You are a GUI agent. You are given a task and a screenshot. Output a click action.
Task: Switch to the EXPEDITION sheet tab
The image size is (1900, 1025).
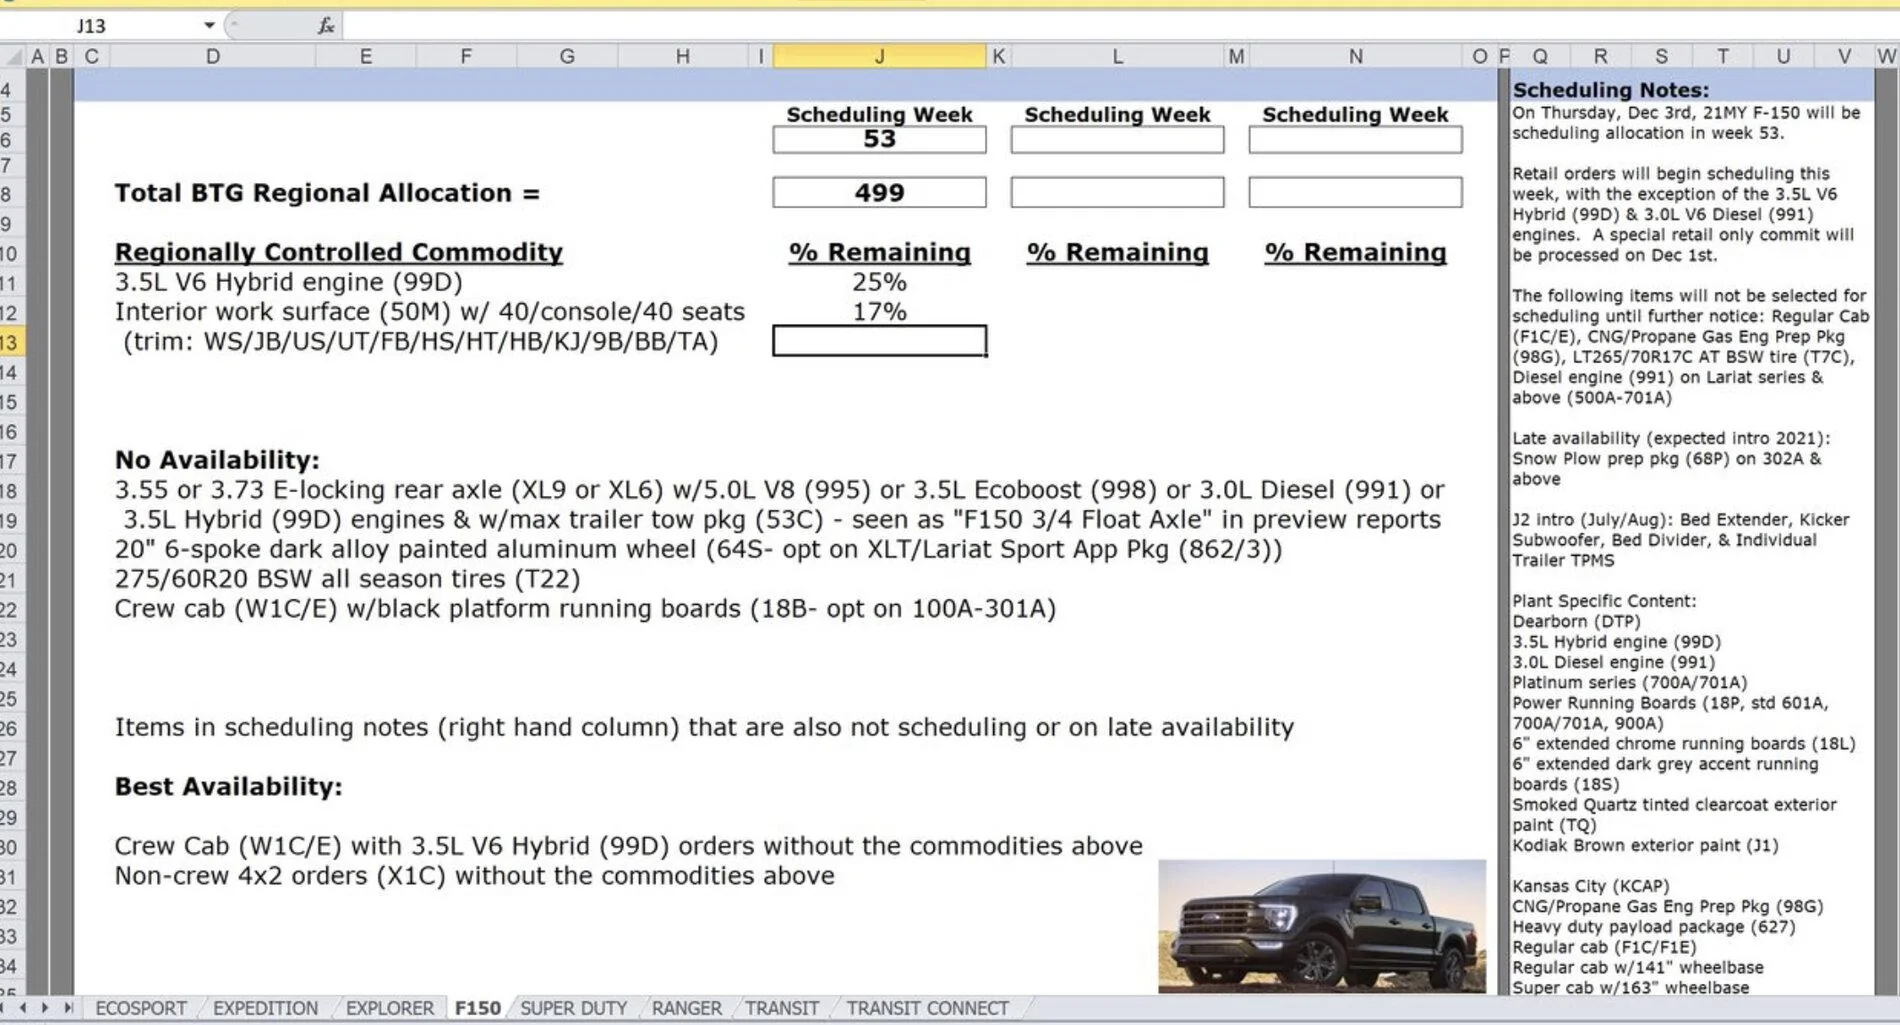click(x=265, y=1008)
